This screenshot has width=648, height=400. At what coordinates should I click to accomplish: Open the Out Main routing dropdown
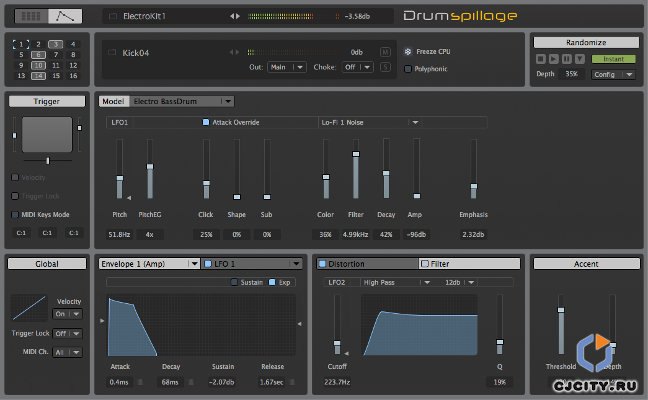tap(286, 67)
